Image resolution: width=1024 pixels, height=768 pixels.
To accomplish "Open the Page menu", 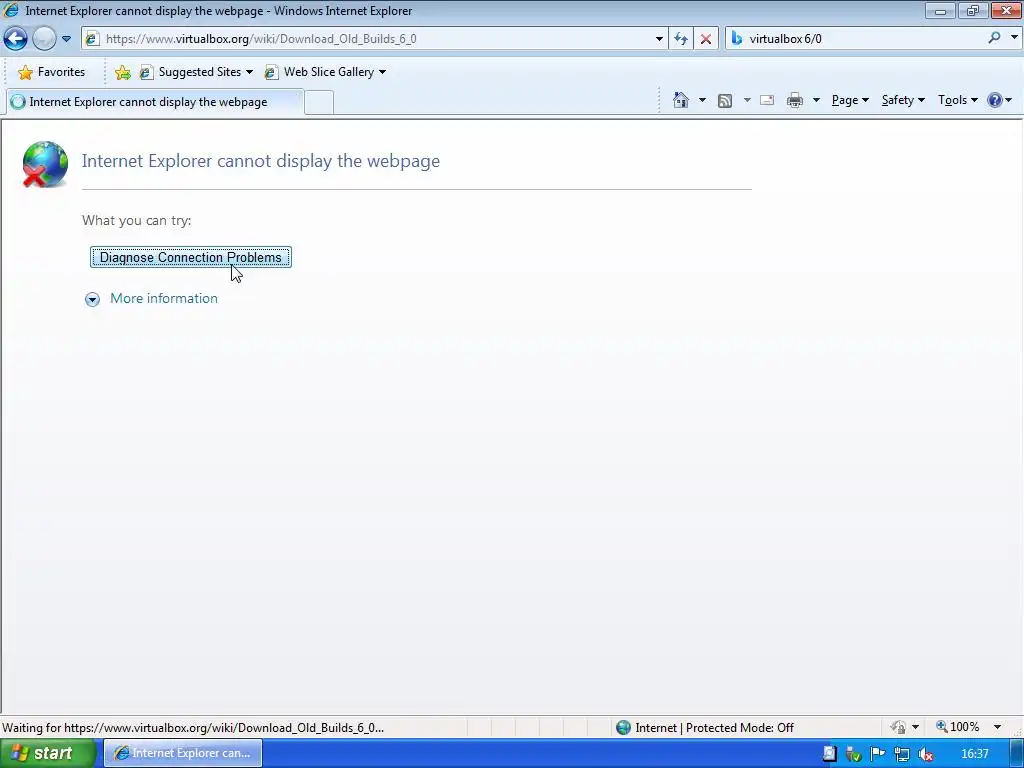I will [x=850, y=100].
